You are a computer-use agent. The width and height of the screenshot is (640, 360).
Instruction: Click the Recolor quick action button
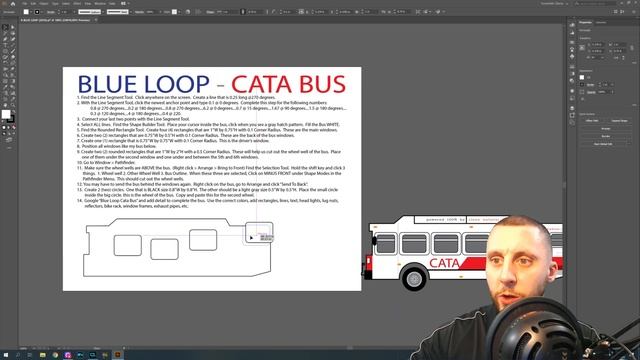[x=606, y=136]
